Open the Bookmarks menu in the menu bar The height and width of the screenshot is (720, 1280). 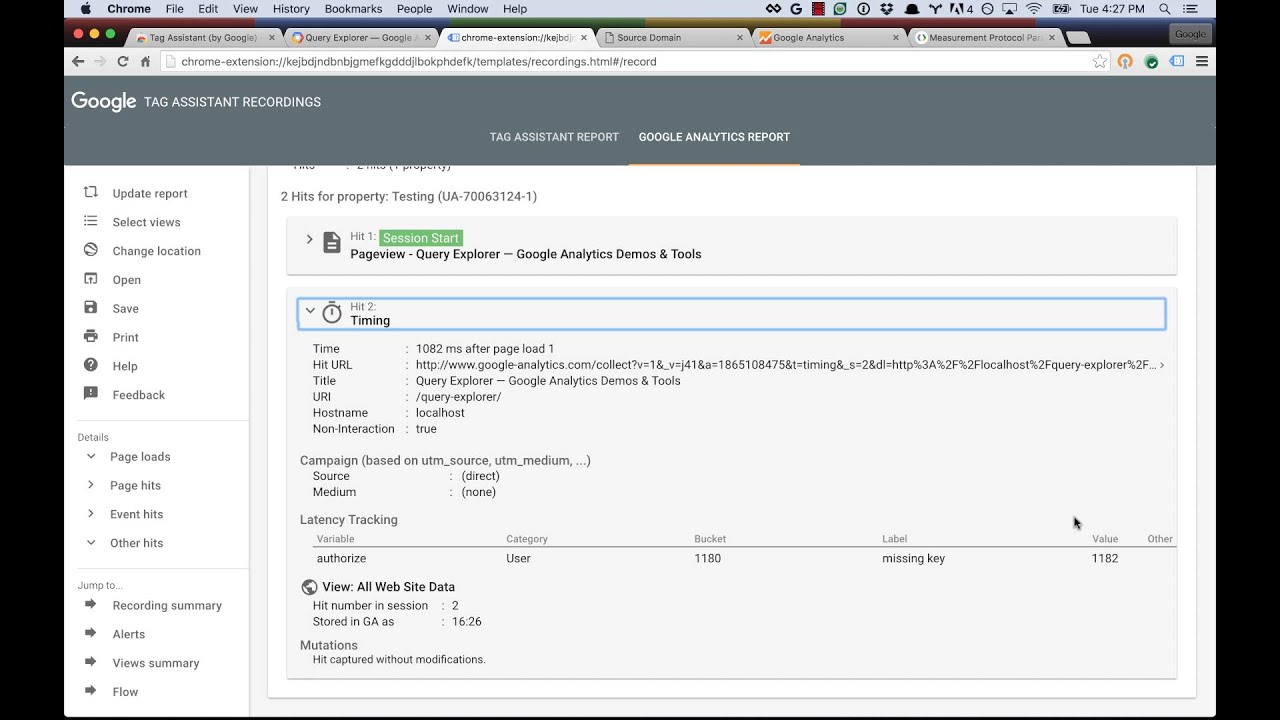354,9
